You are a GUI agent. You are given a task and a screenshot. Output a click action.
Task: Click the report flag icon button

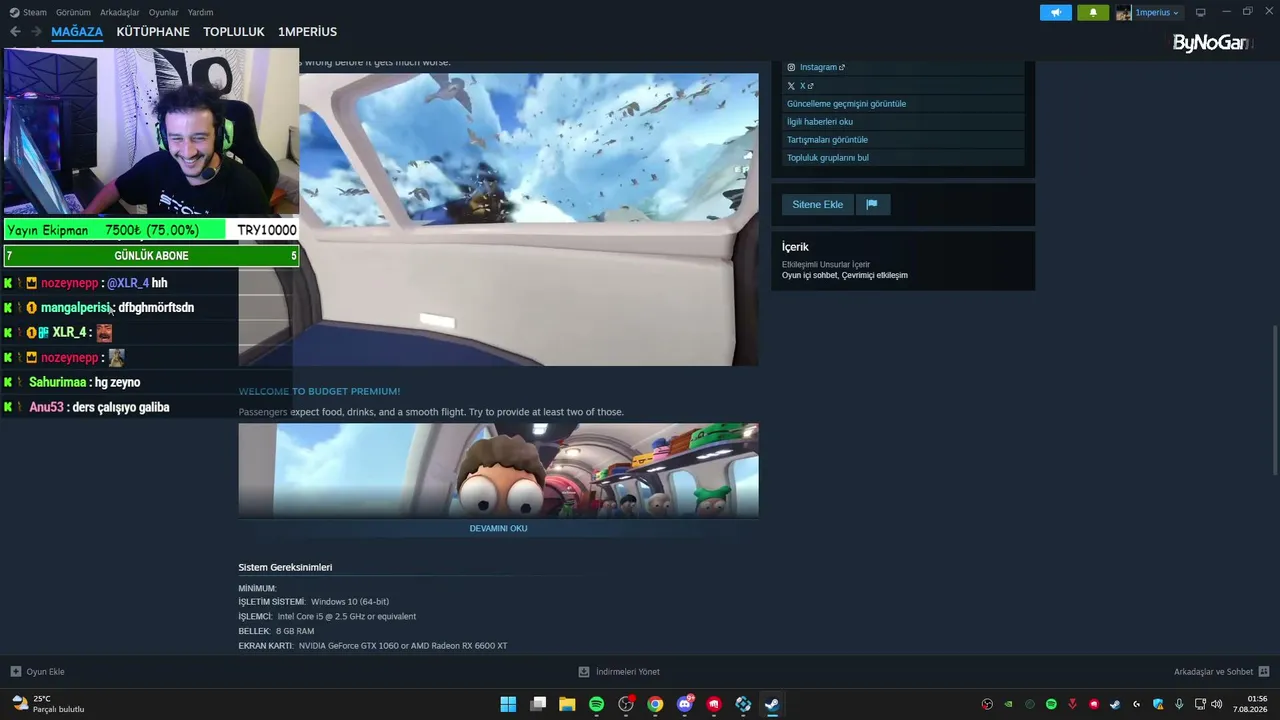872,204
